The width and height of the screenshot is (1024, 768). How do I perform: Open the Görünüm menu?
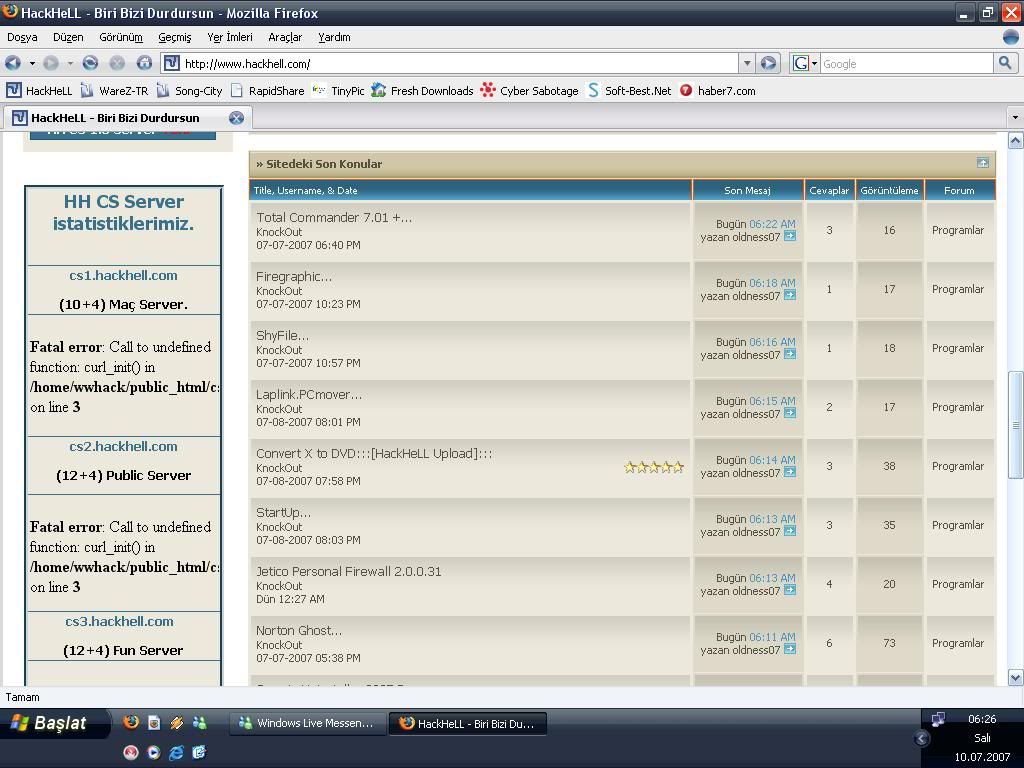121,37
